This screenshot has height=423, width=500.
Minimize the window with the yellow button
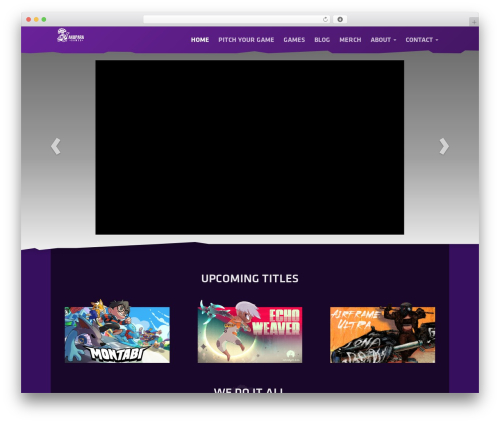click(36, 19)
